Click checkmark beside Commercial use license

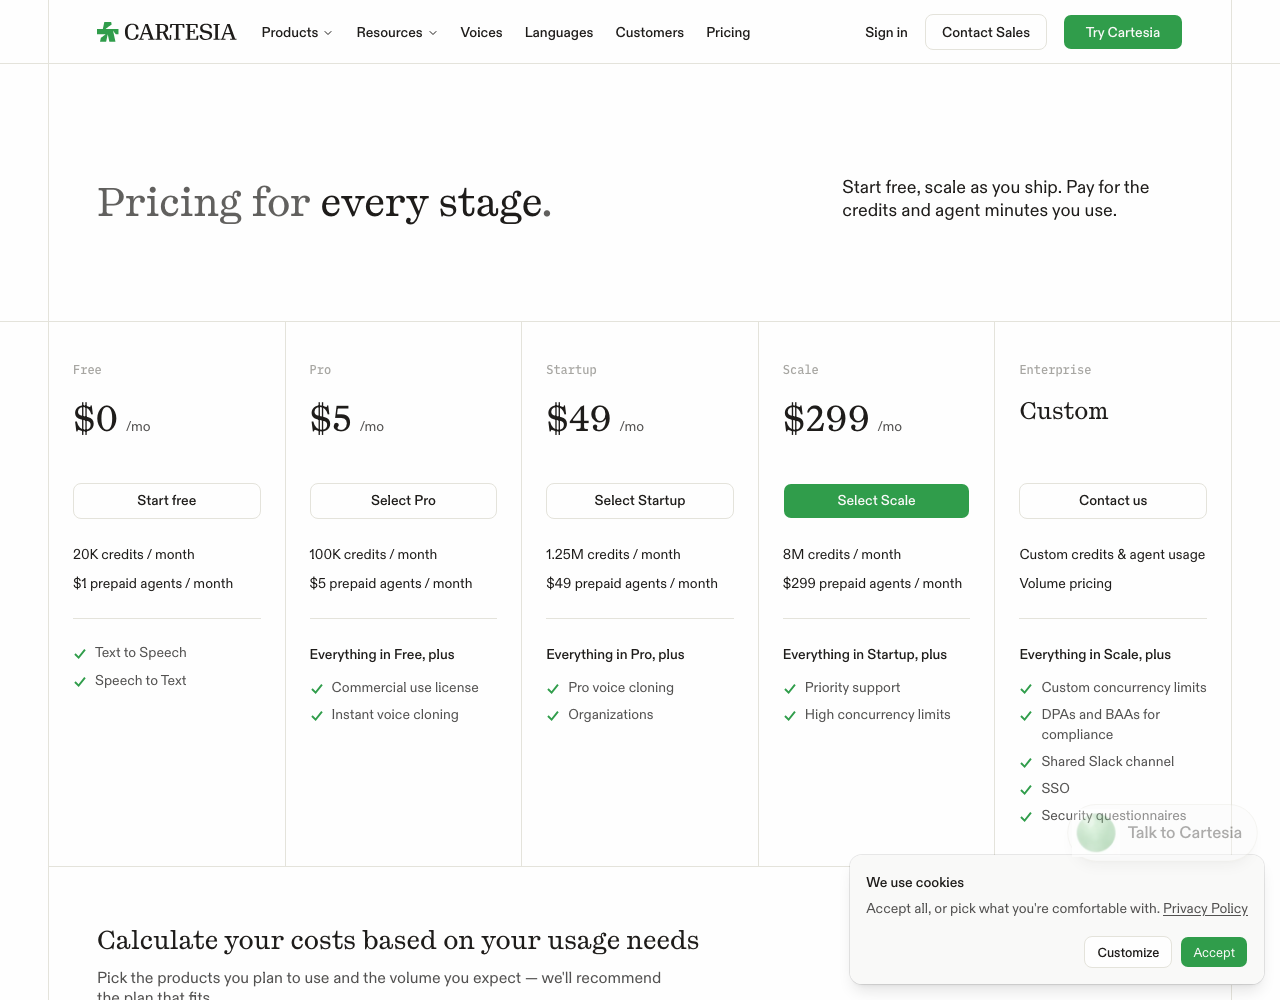[317, 689]
